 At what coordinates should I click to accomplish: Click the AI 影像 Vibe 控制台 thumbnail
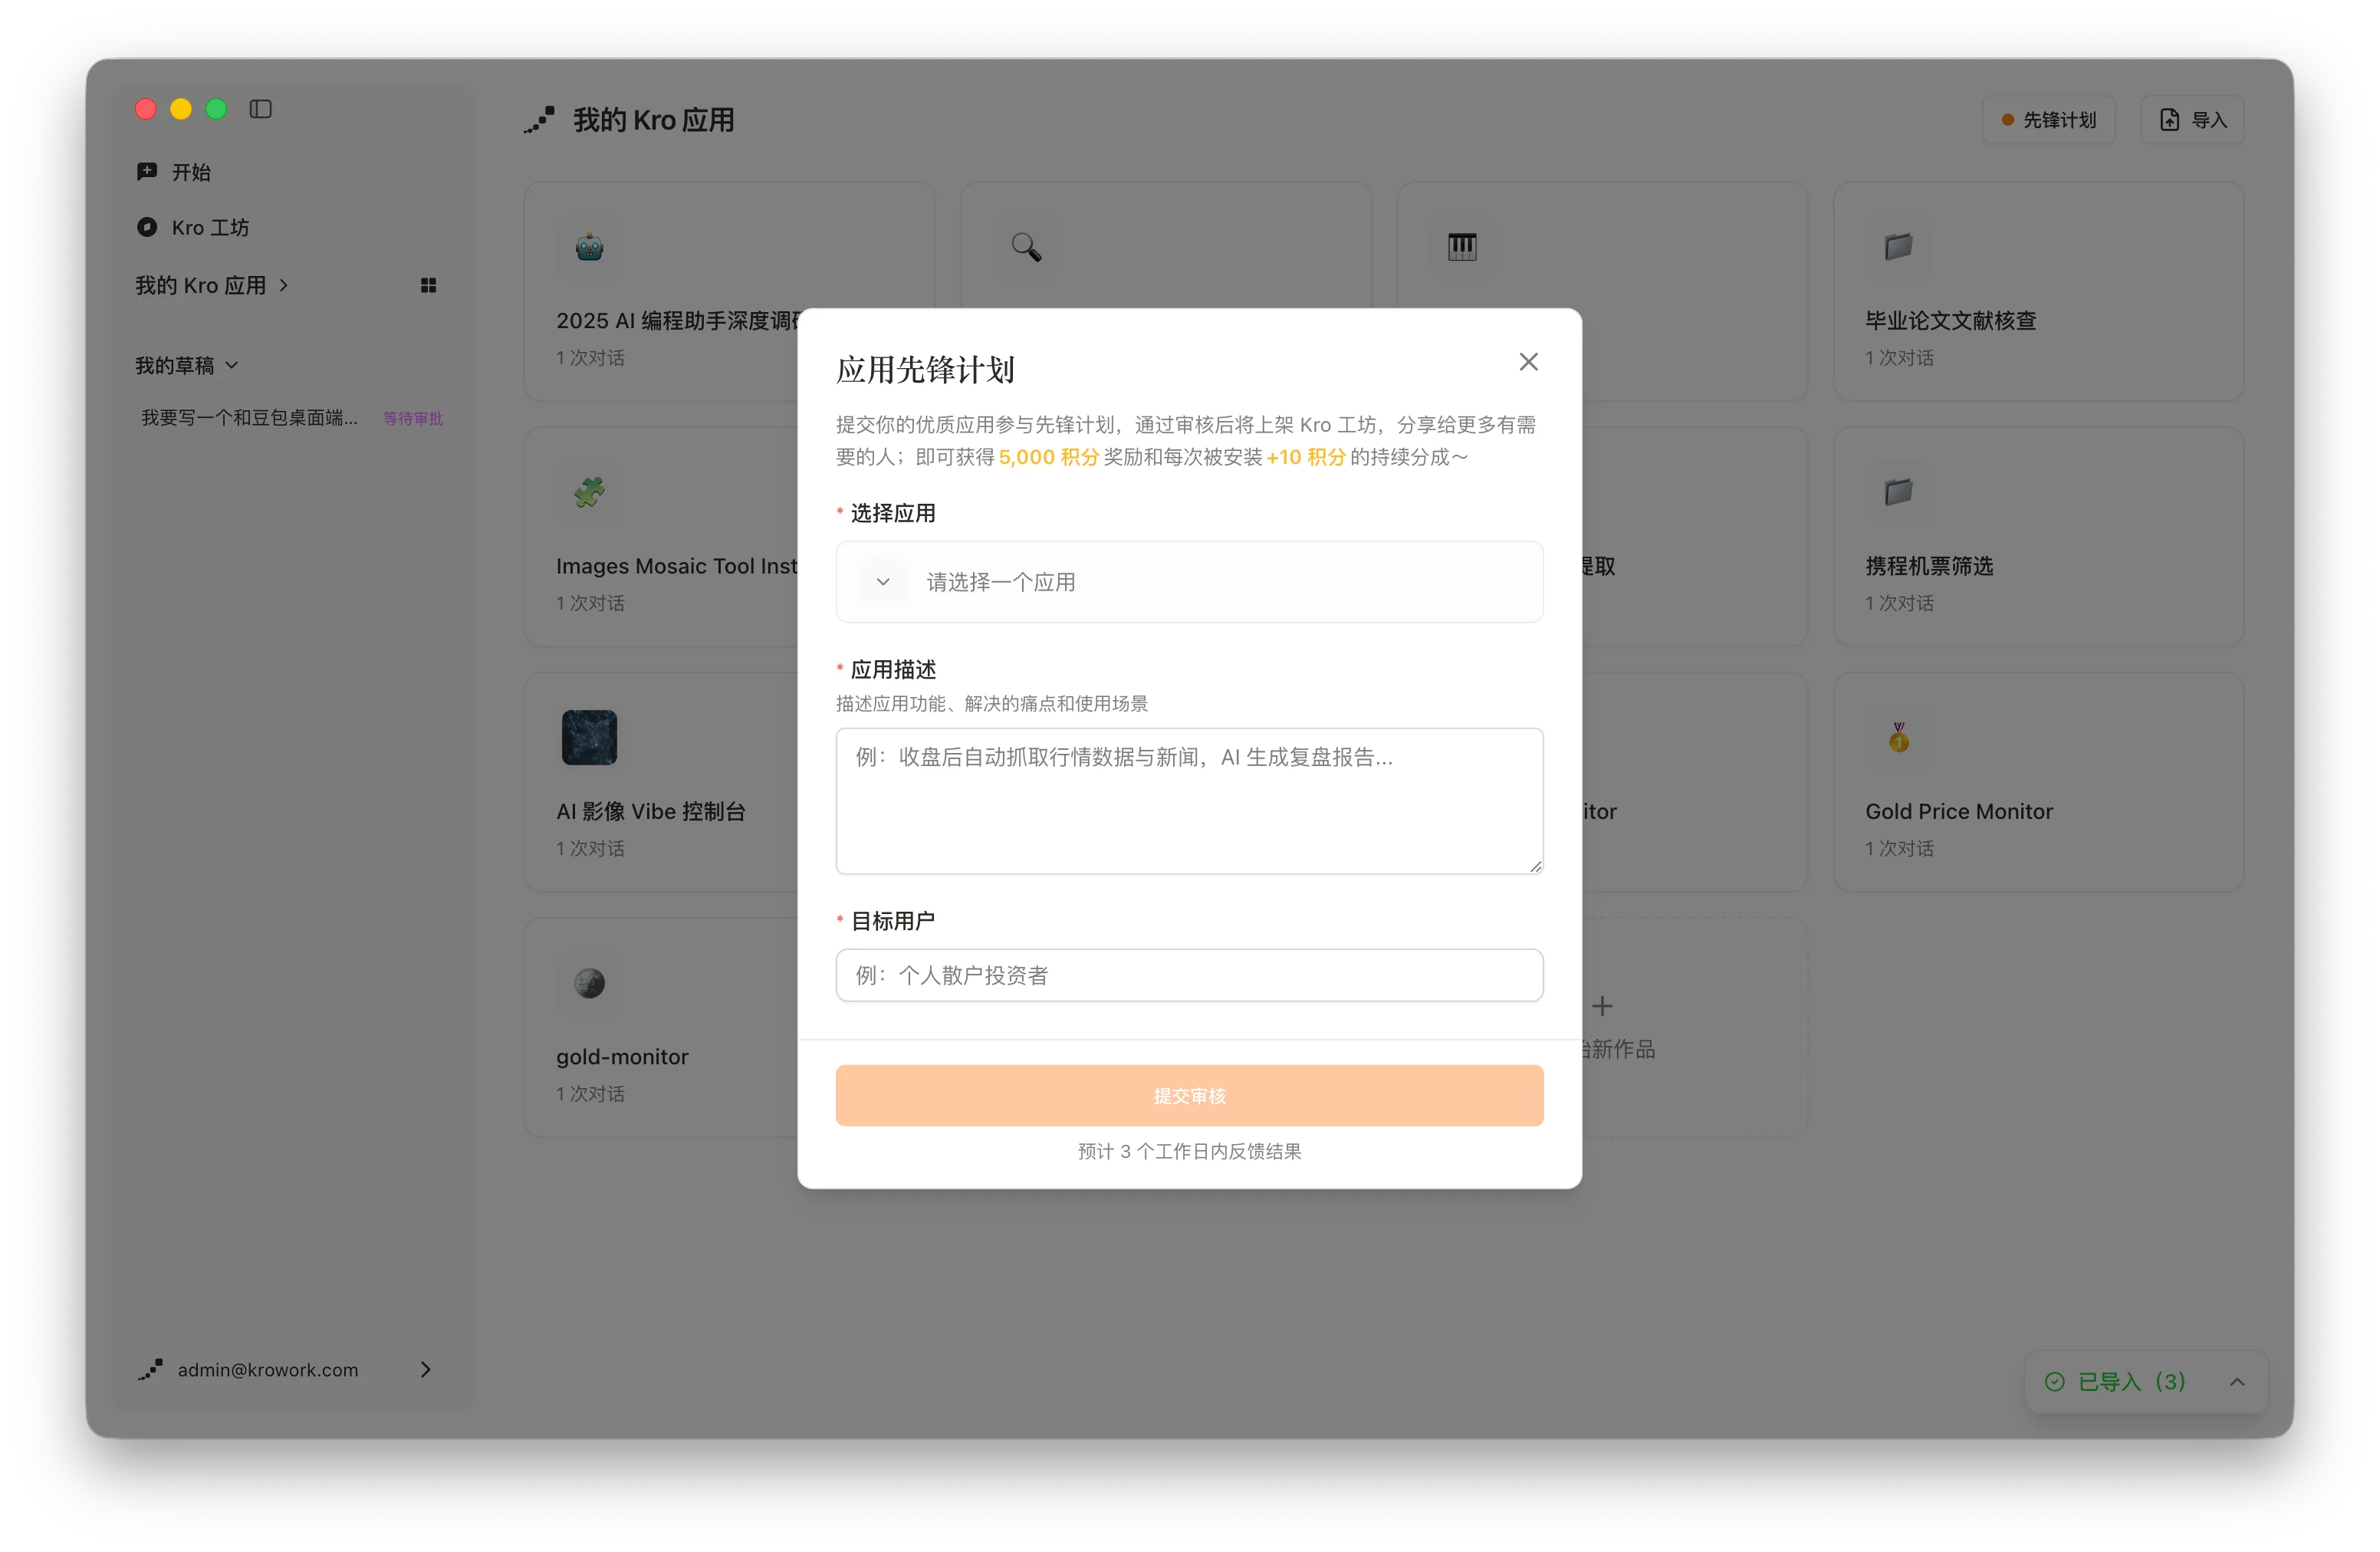tap(589, 737)
